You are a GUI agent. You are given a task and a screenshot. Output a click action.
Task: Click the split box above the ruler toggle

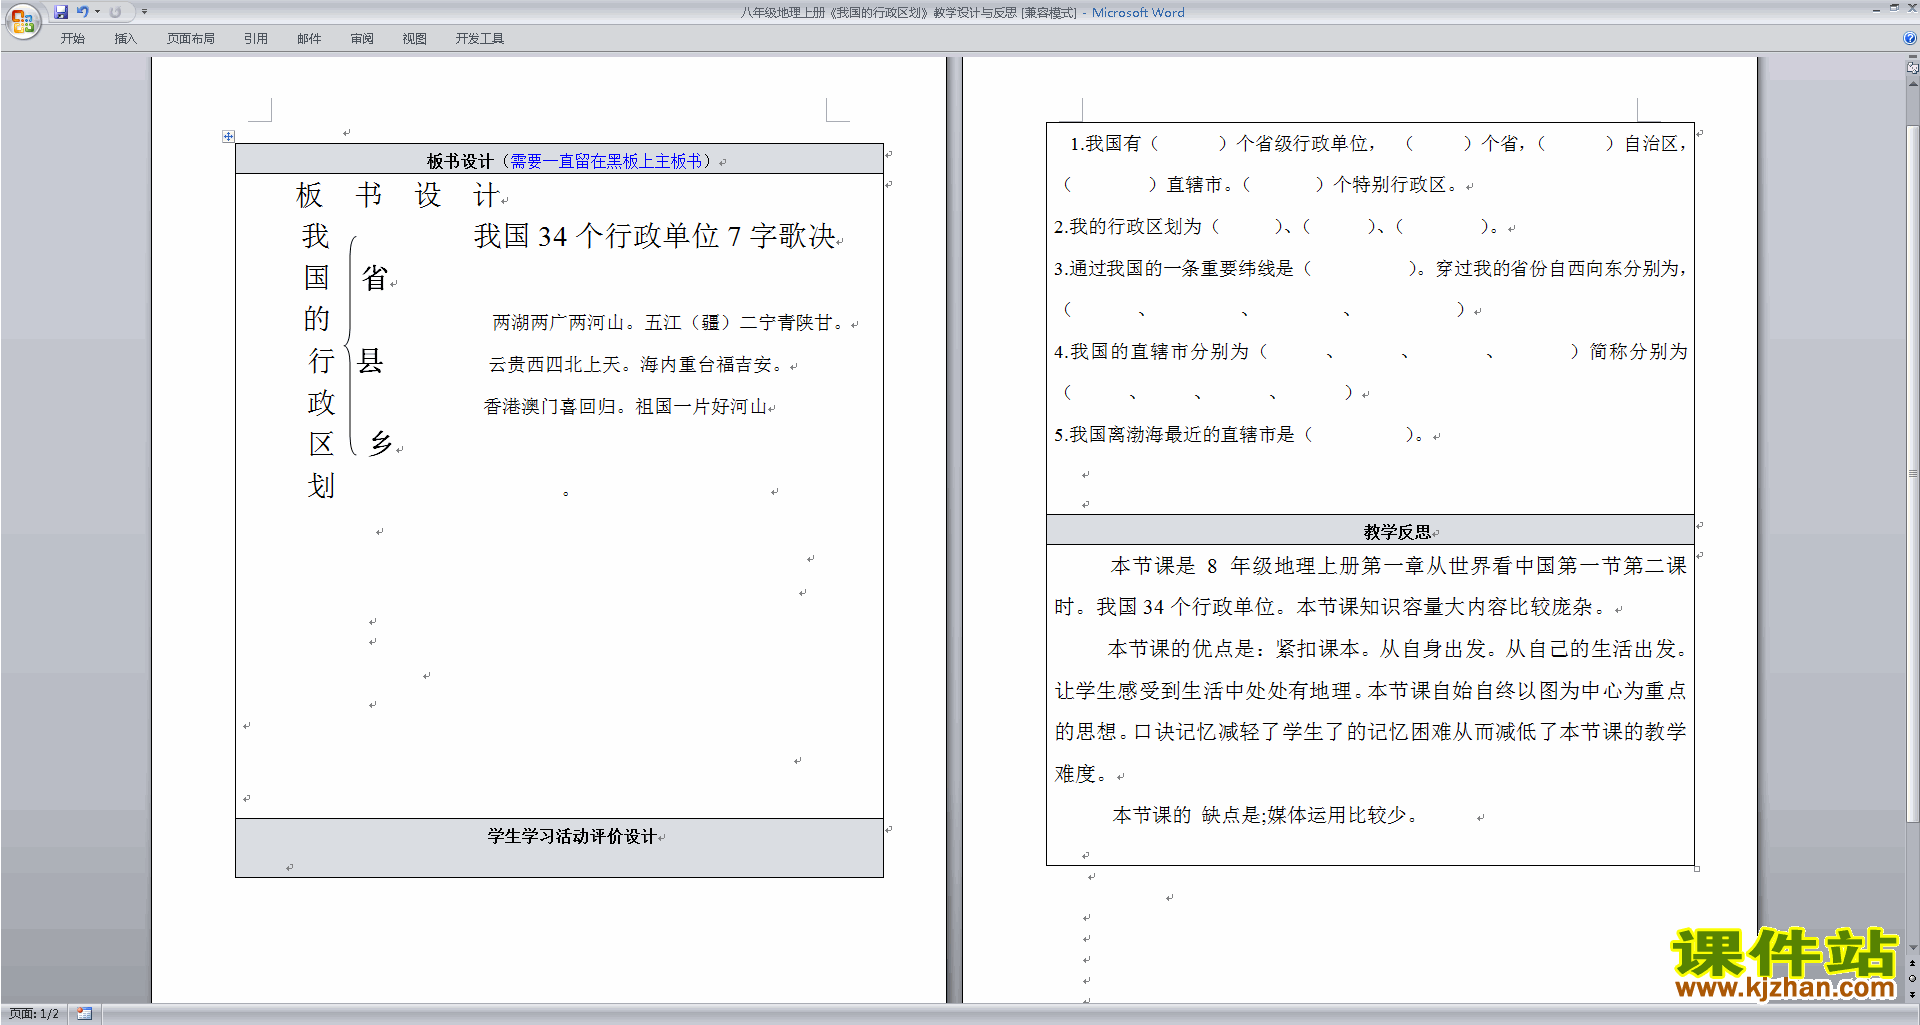(1912, 57)
